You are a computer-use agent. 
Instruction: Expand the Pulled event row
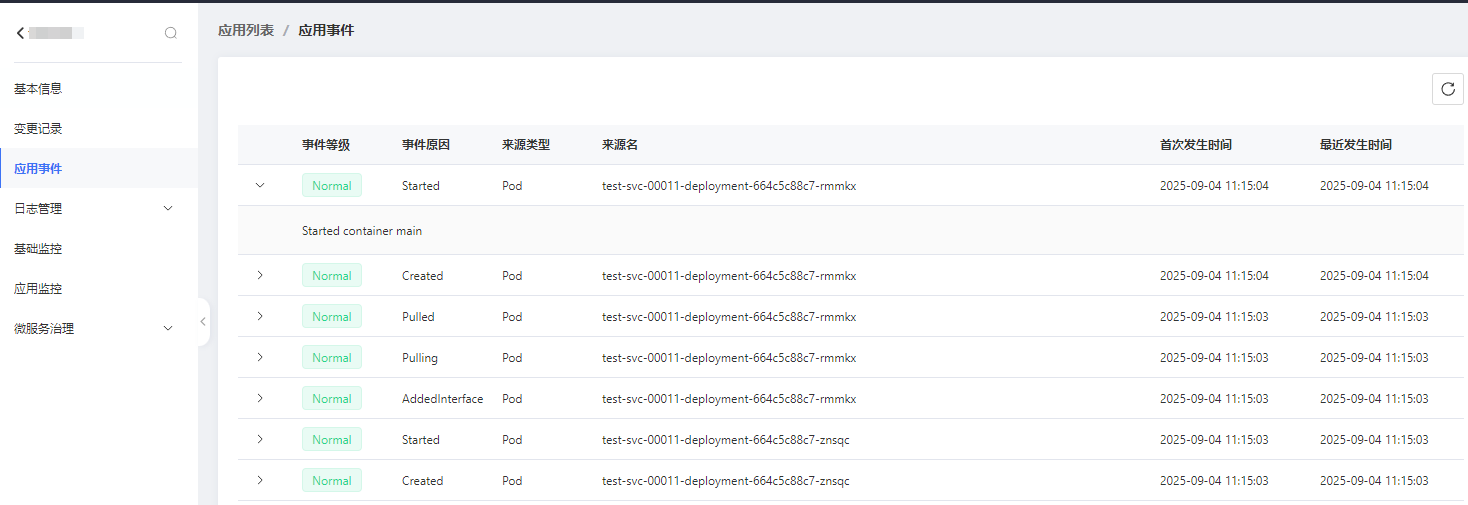[260, 316]
